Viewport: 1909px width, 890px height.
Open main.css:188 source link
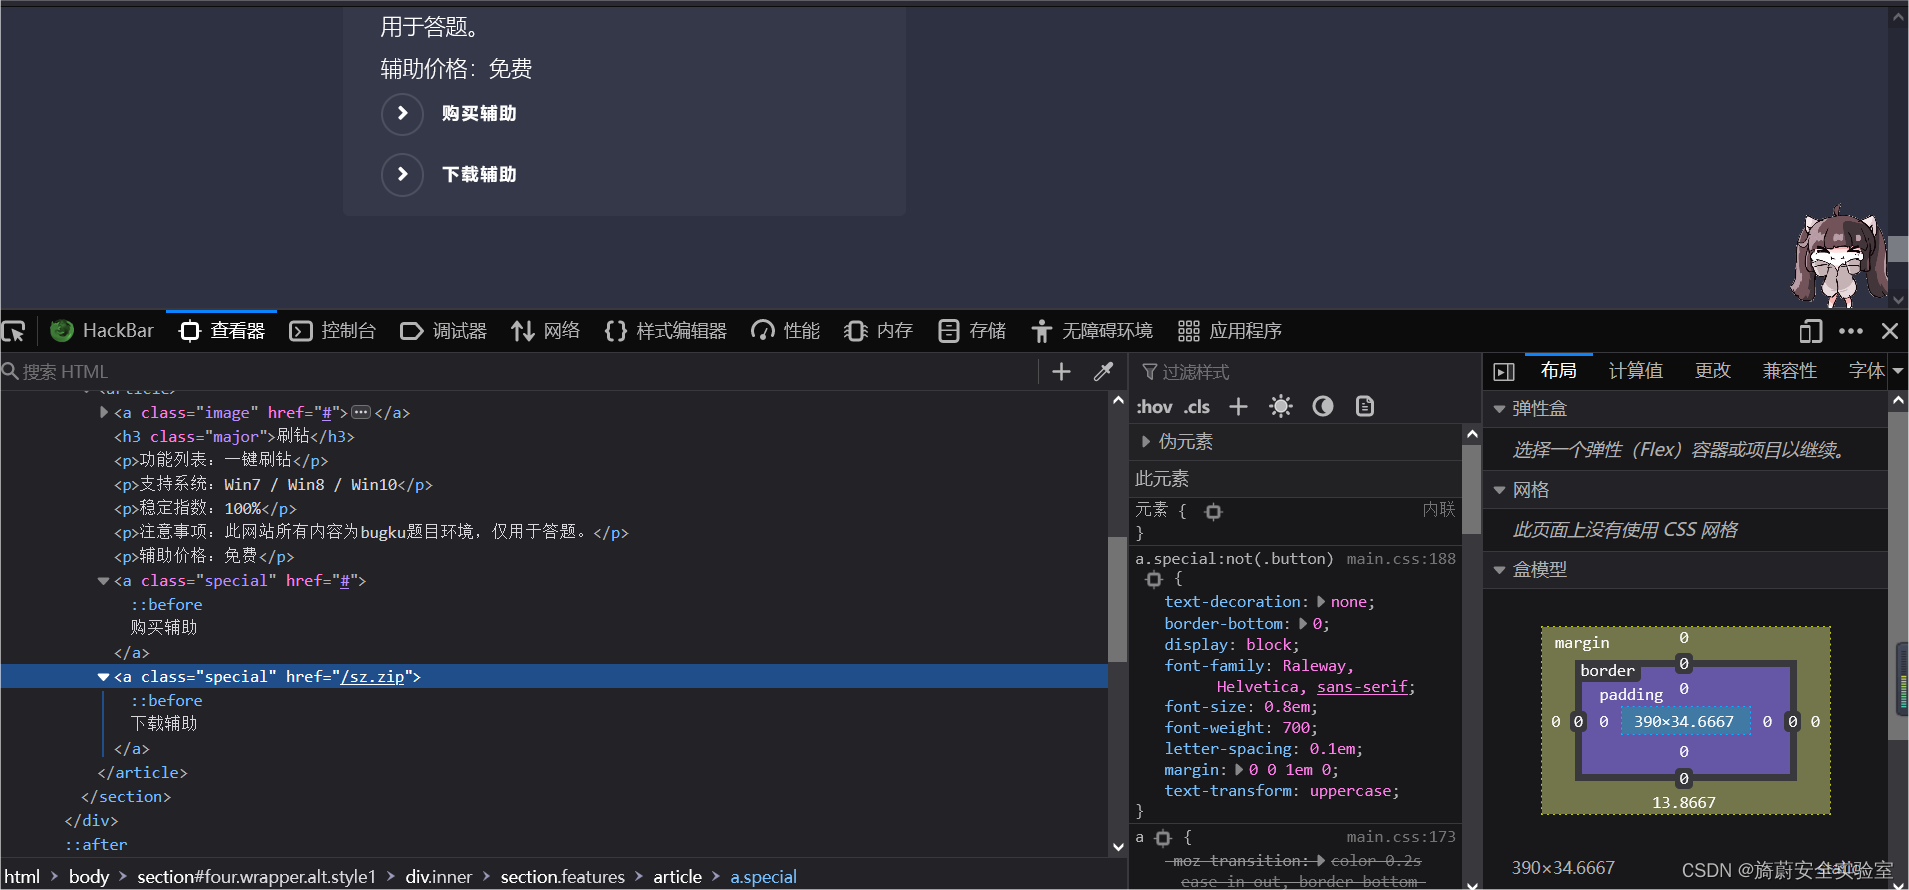pyautogui.click(x=1401, y=559)
